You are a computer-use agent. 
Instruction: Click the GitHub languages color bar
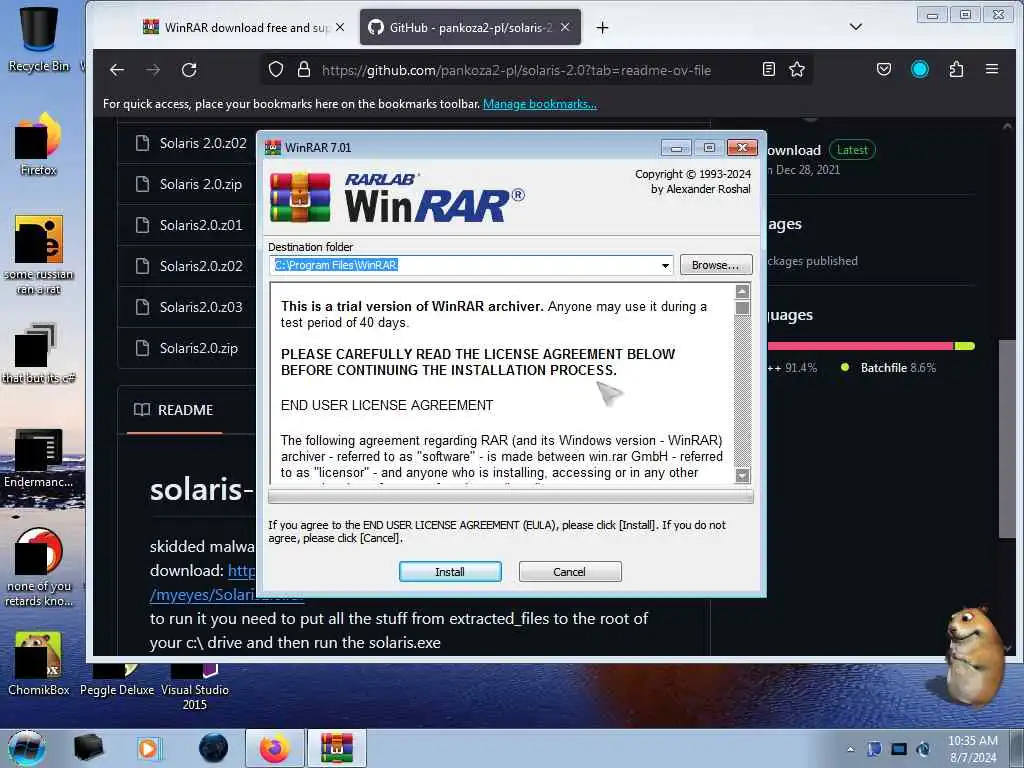coord(871,346)
